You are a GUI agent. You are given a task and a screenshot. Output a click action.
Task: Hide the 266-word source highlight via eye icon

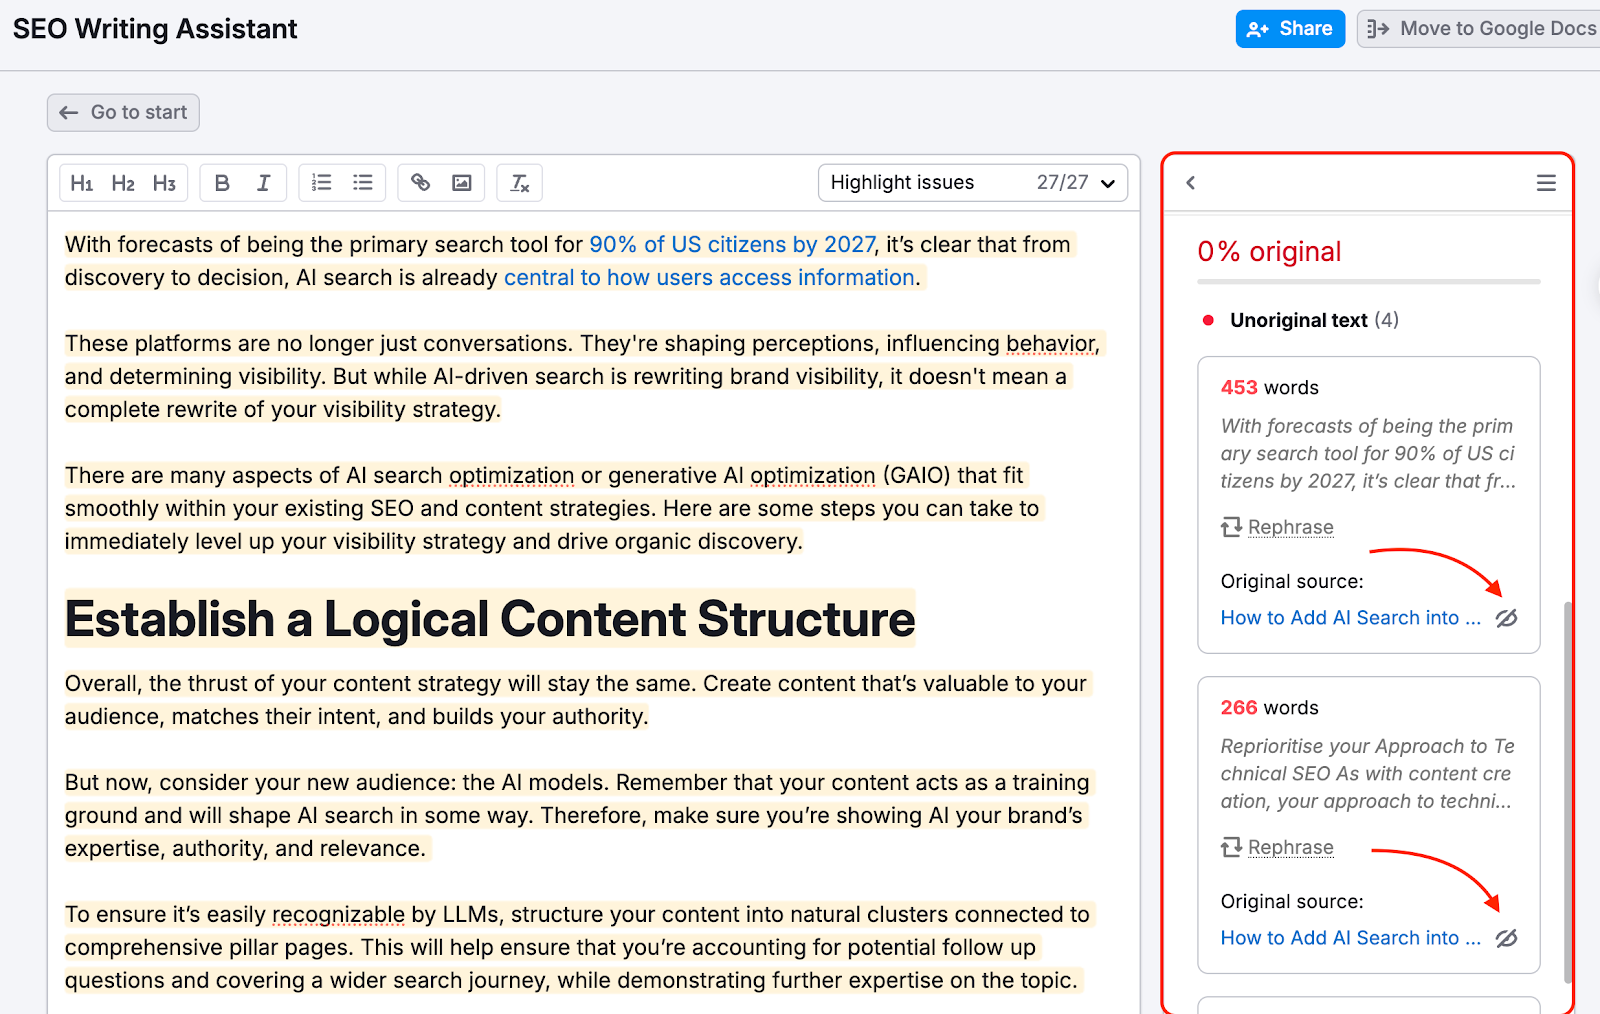[1507, 938]
